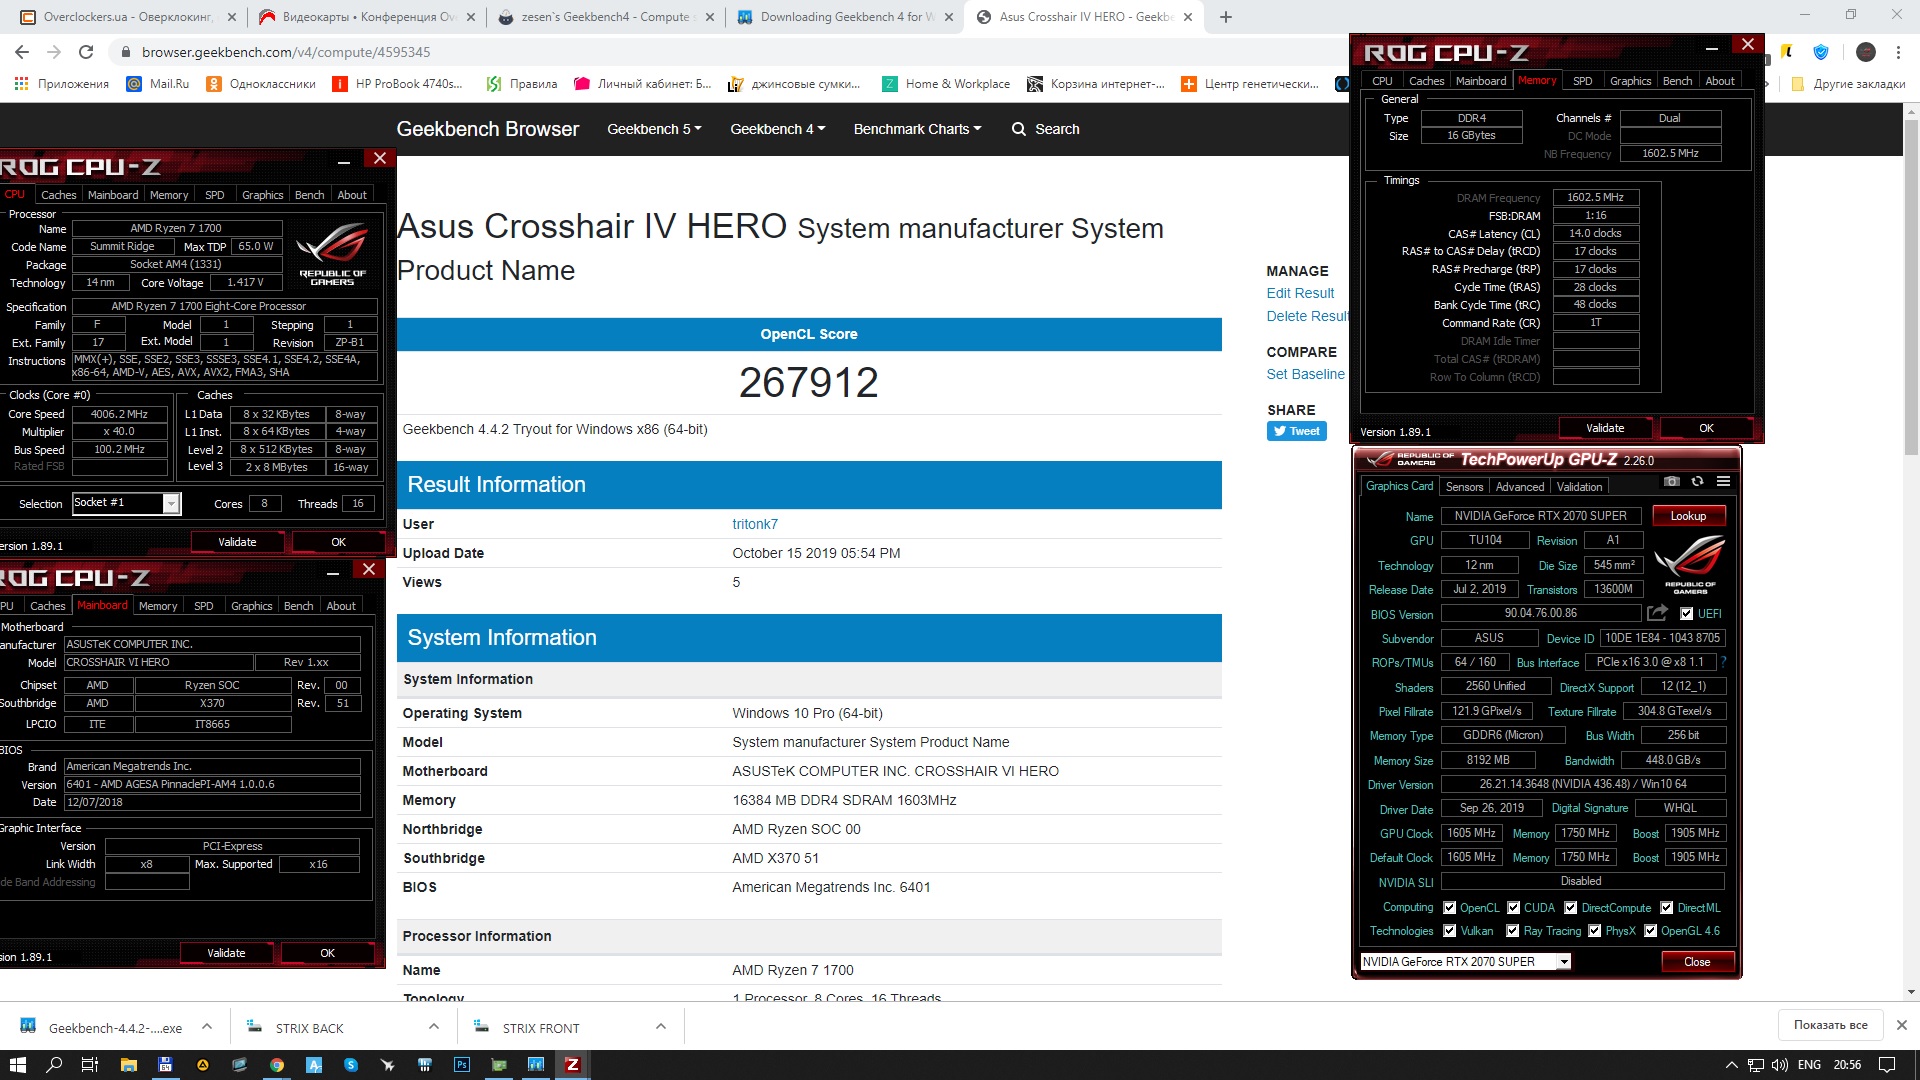Open SPD tab in Memory CPU-Z window
The height and width of the screenshot is (1080, 1920).
[1582, 81]
